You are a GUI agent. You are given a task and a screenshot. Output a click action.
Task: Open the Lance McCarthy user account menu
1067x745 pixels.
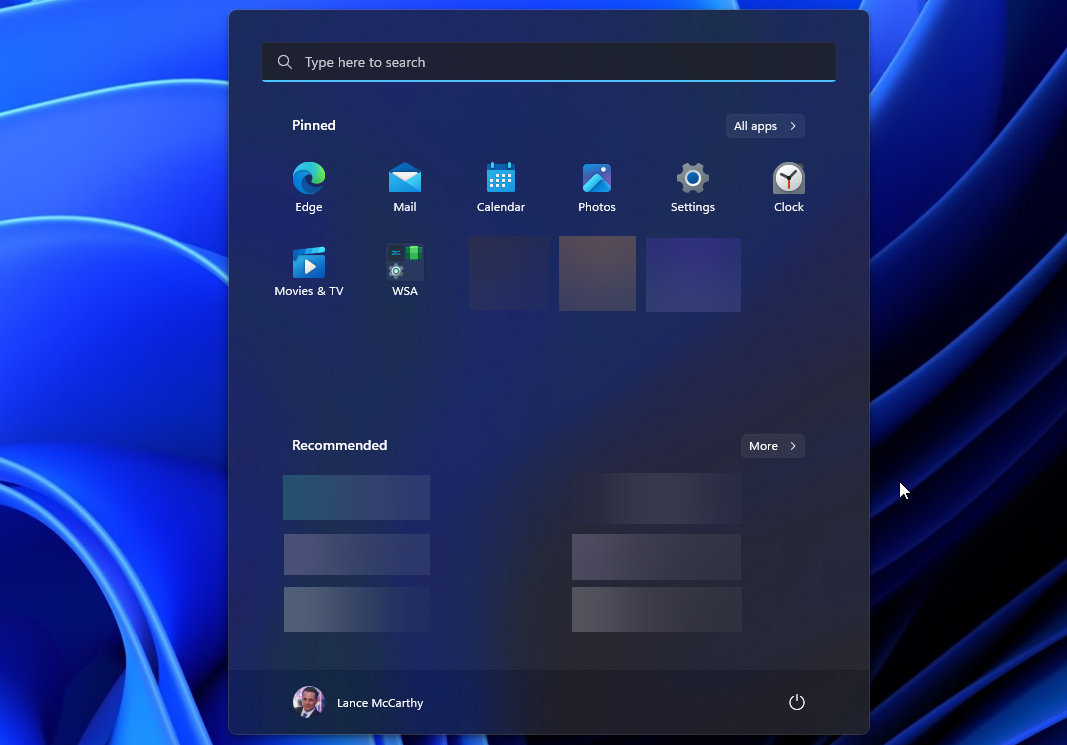[x=358, y=702]
